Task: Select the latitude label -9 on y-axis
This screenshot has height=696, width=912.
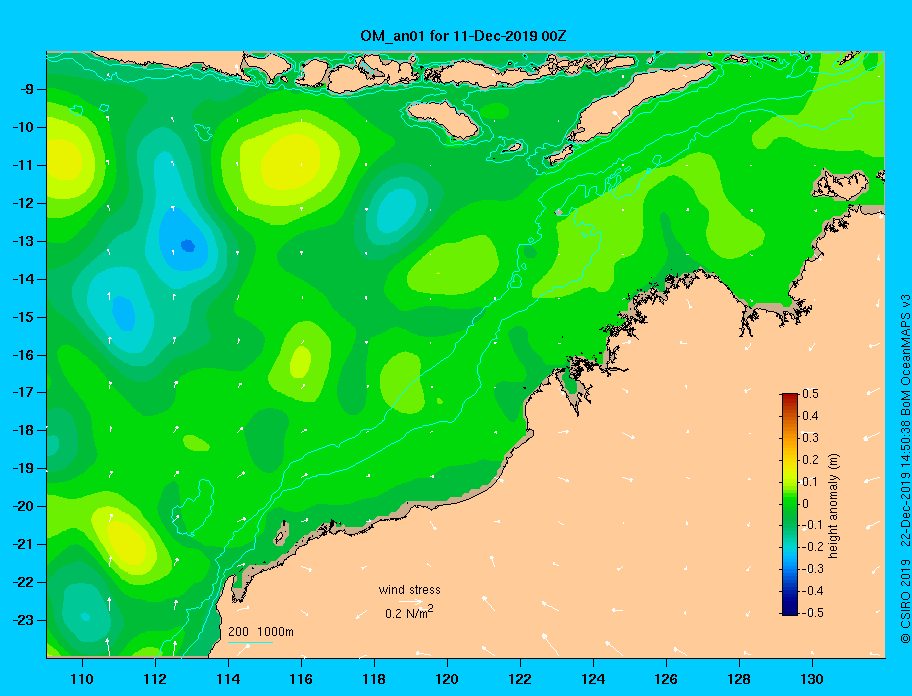Action: coord(26,90)
